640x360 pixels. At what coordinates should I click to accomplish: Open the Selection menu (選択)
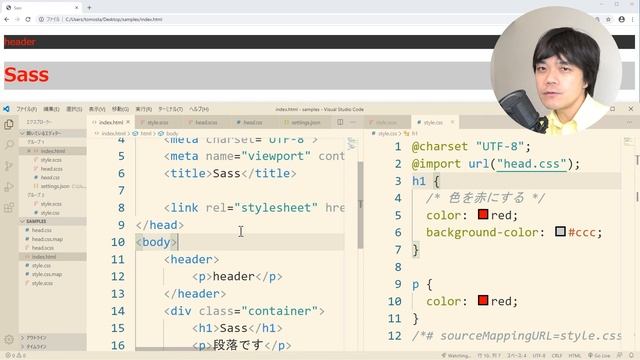point(74,109)
